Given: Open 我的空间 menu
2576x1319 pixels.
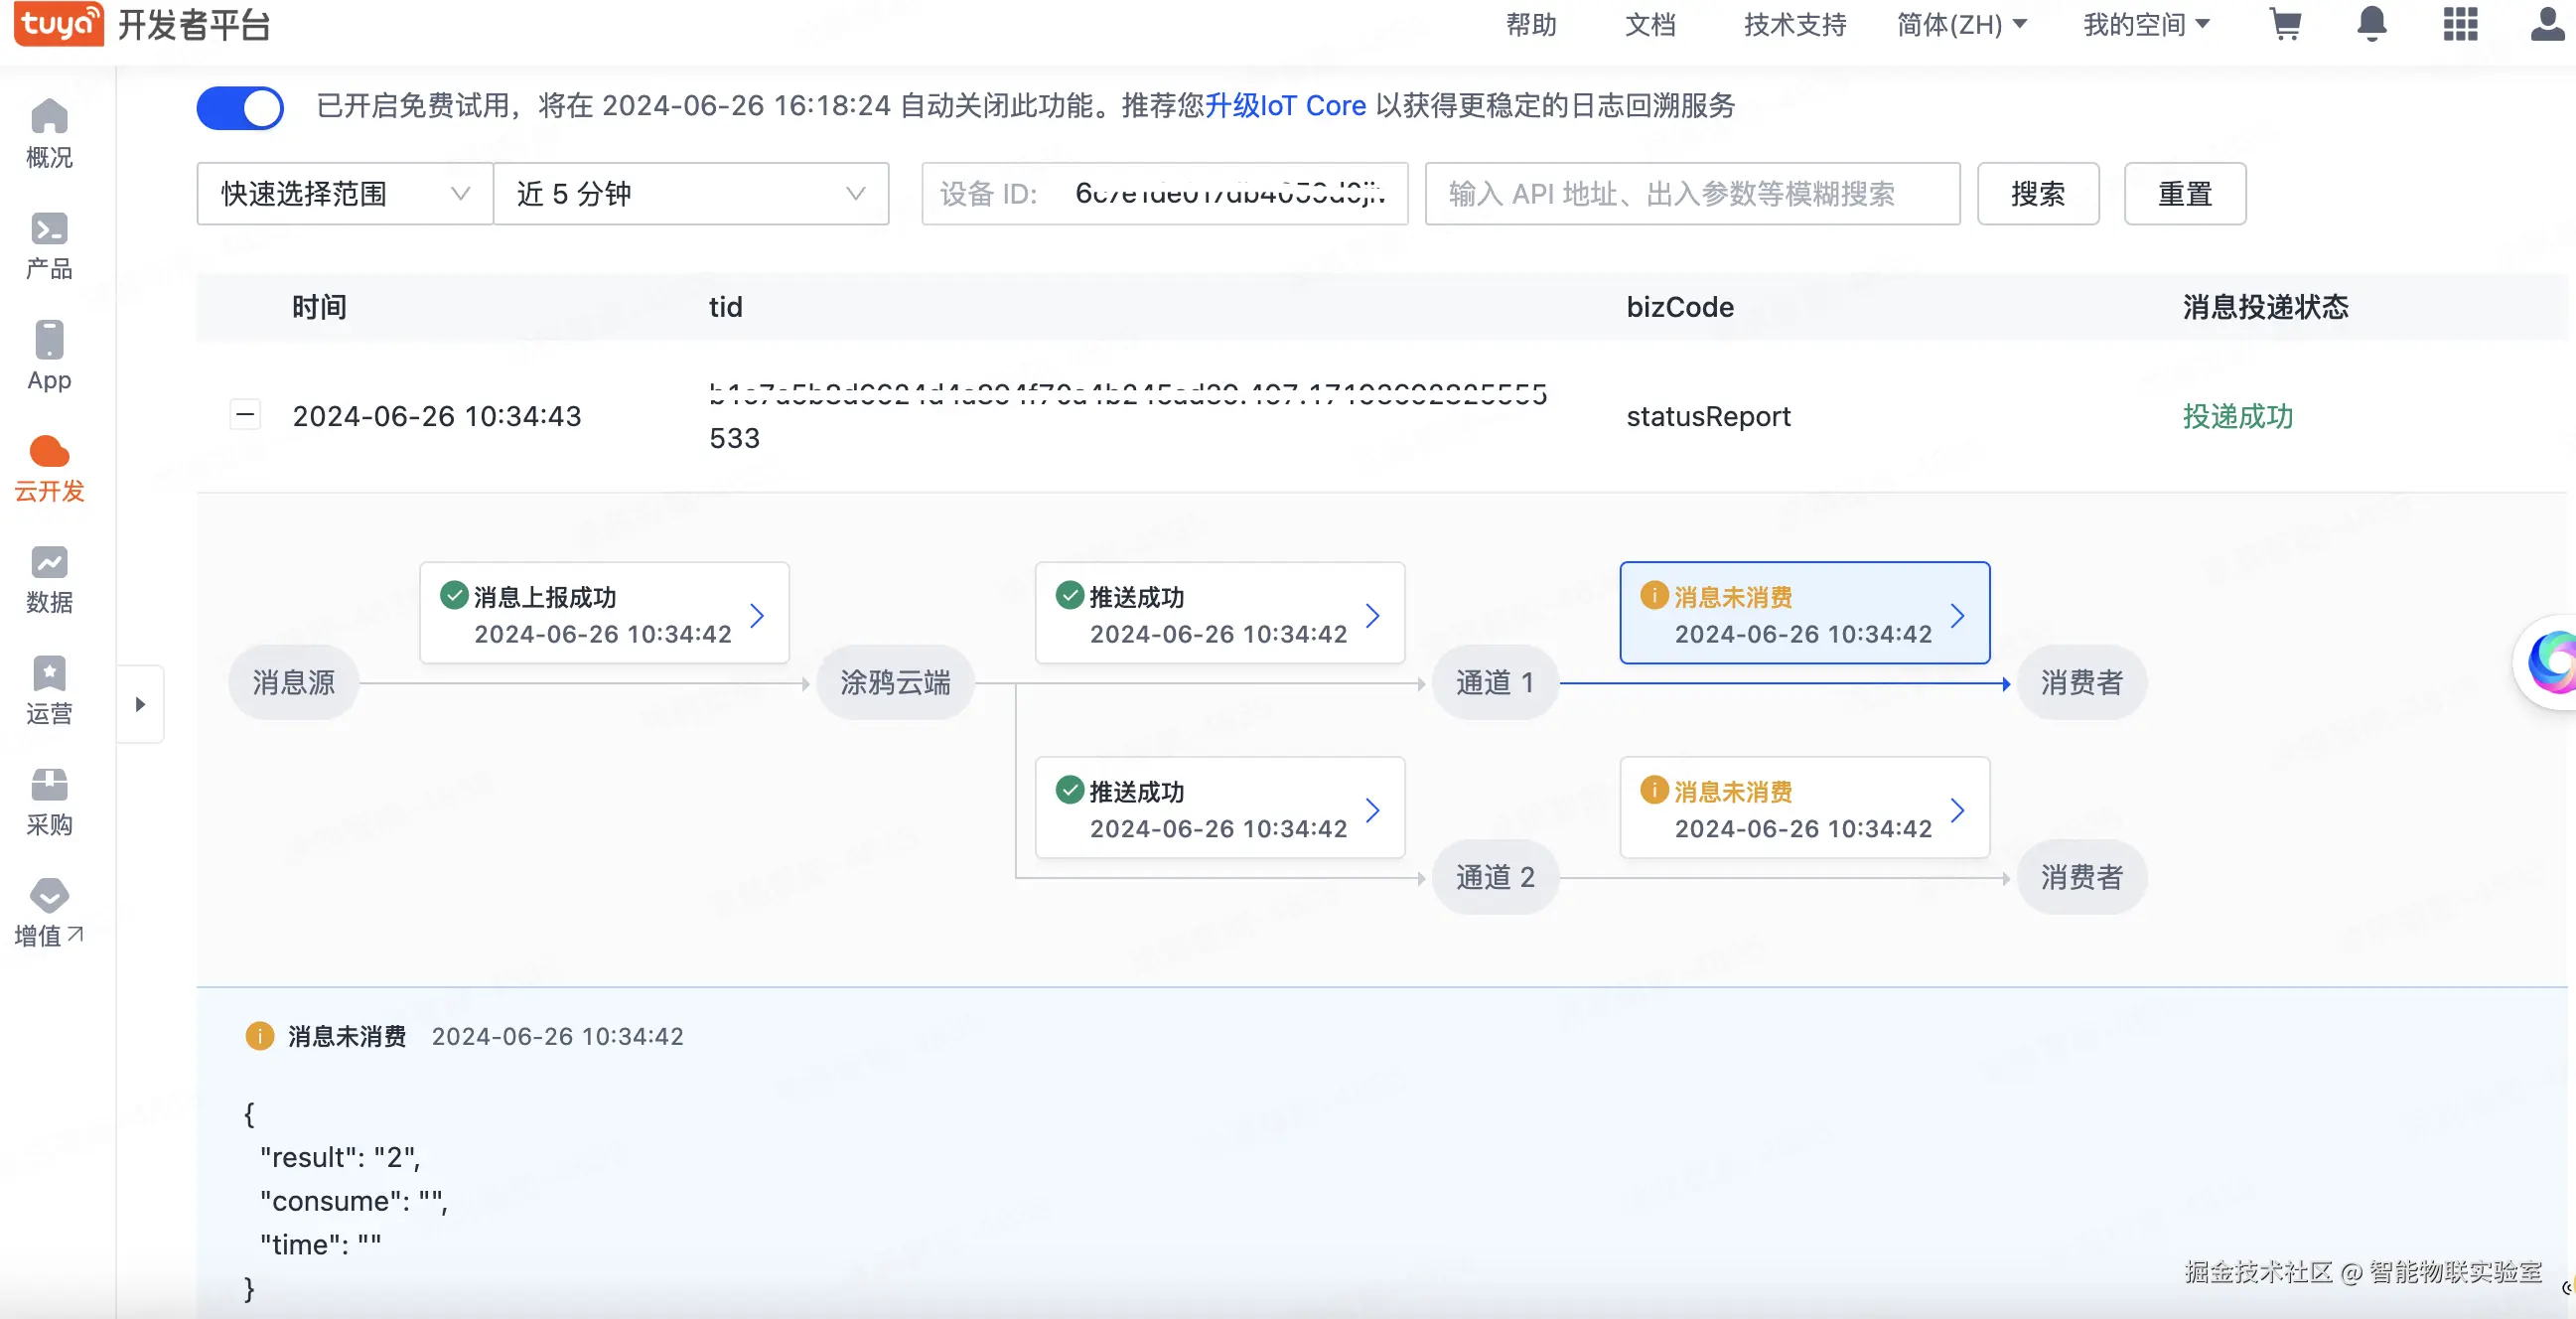Looking at the screenshot, I should tap(2146, 24).
